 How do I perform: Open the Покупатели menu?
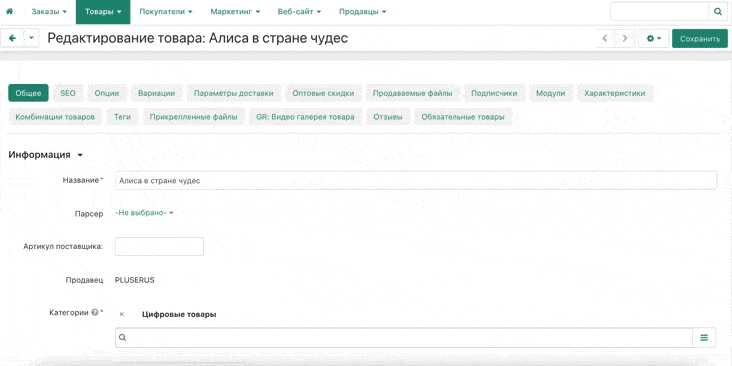pos(166,12)
